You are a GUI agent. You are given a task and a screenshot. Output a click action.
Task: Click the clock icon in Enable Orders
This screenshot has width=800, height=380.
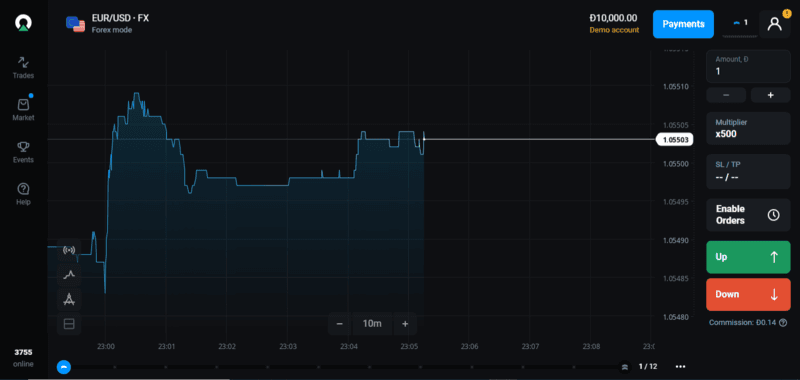[x=773, y=215]
